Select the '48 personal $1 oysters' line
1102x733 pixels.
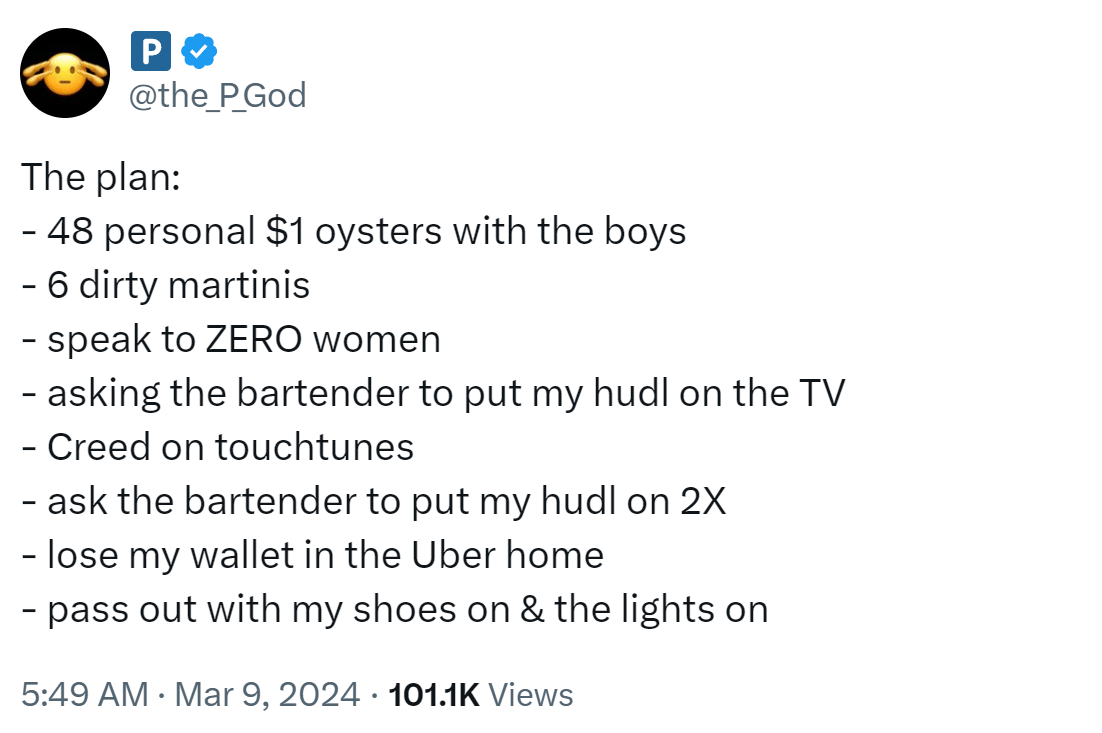click(354, 231)
